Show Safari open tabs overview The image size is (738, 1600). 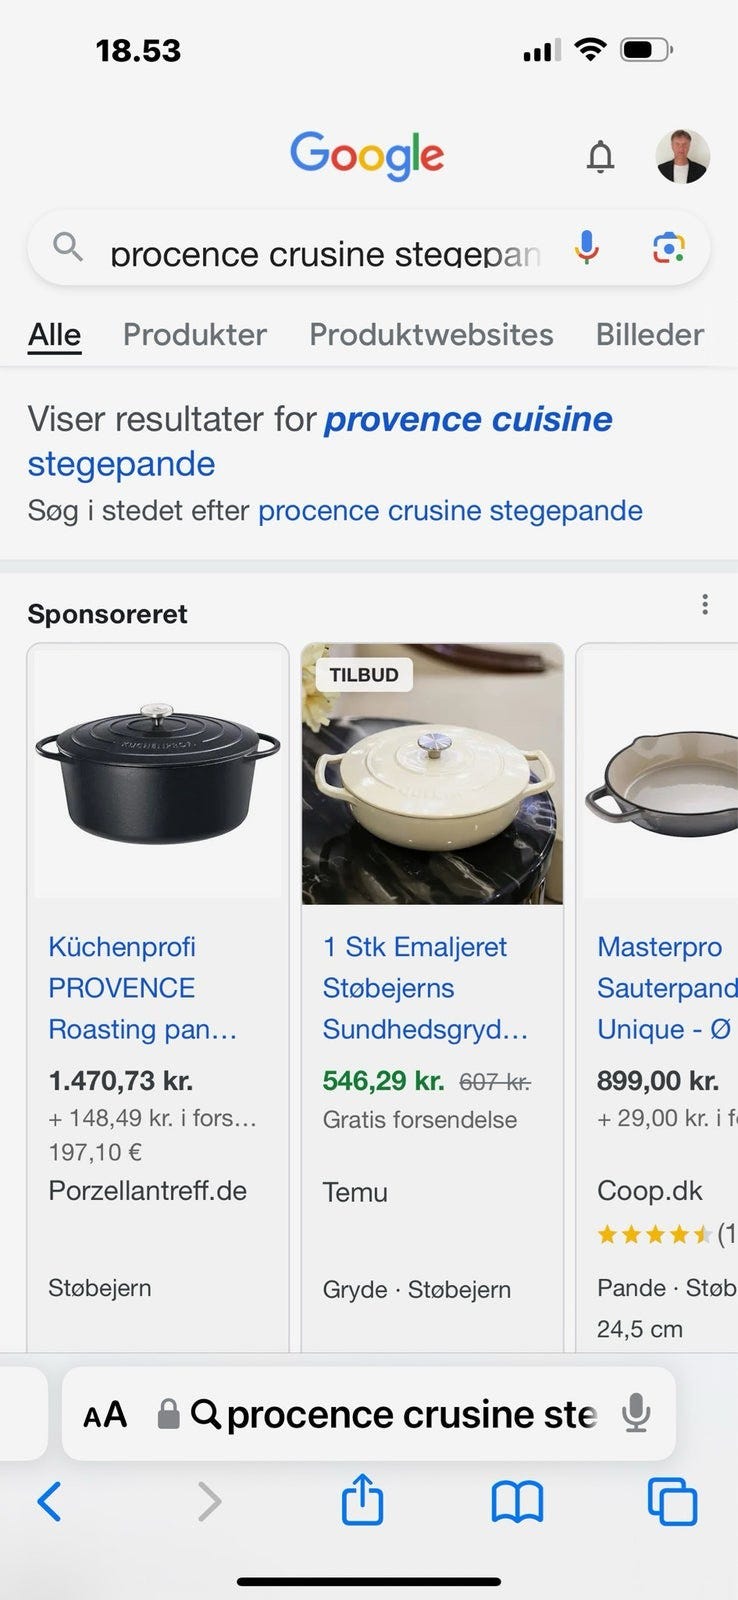(x=672, y=1501)
